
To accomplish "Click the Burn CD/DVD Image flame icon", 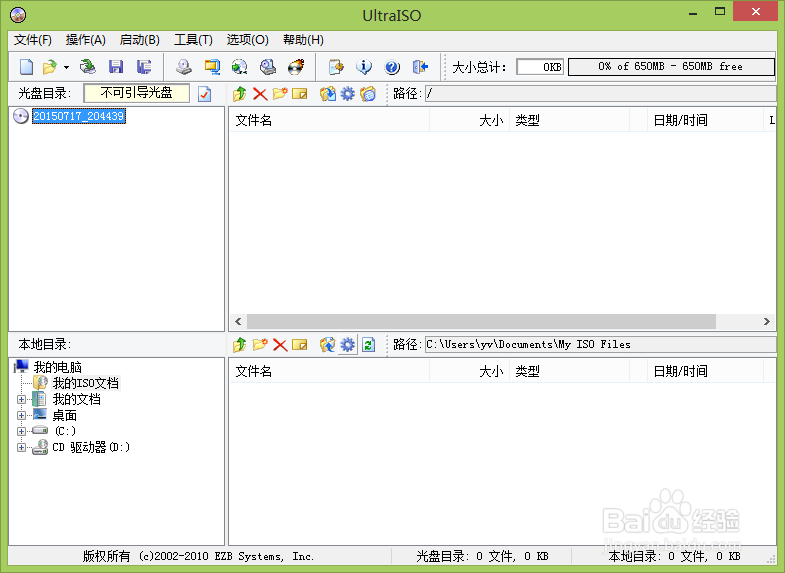I will pos(296,67).
